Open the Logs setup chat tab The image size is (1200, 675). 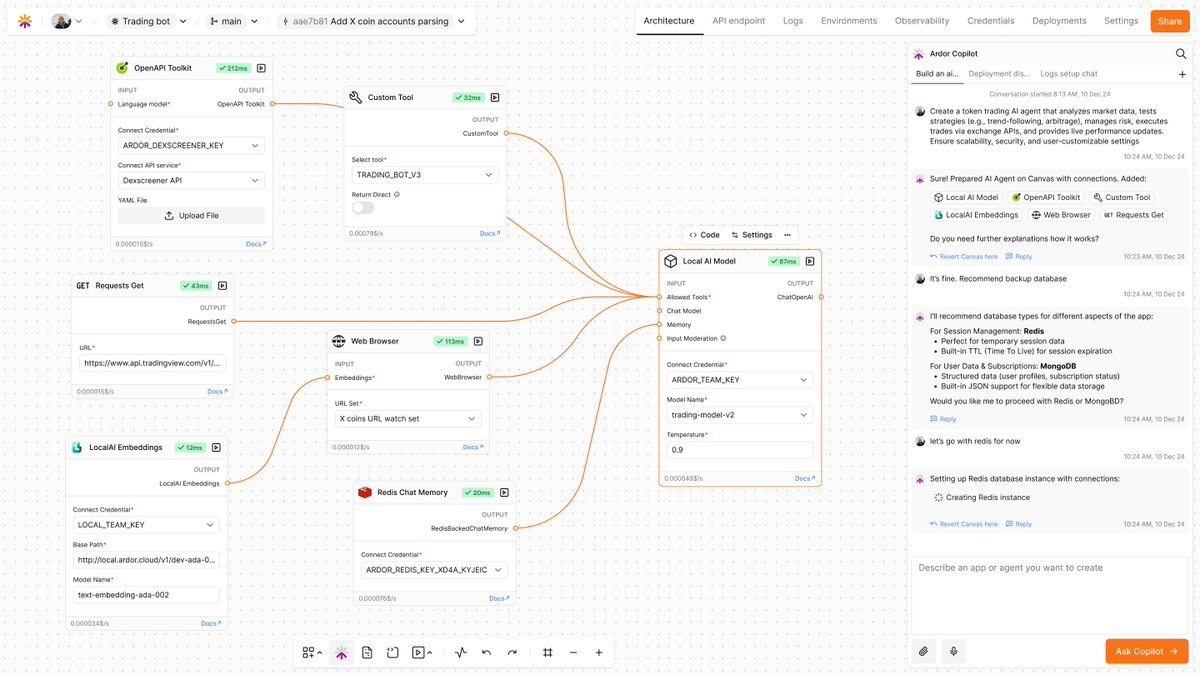tap(1069, 74)
